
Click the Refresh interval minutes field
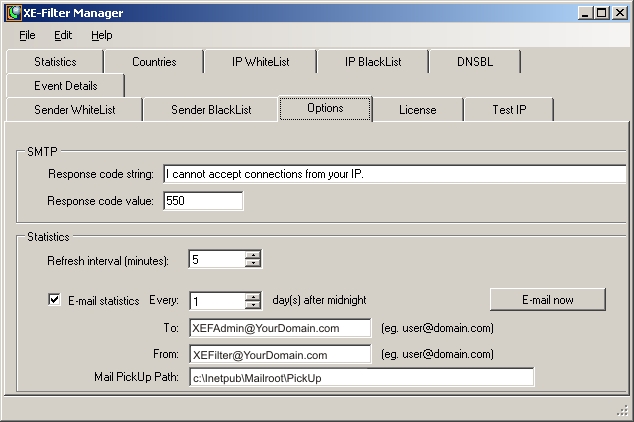point(217,260)
